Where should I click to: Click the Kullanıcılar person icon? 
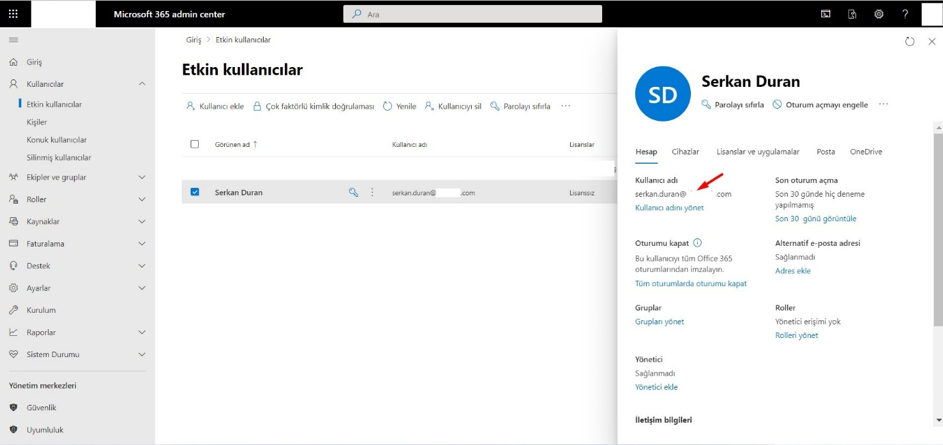pos(14,84)
